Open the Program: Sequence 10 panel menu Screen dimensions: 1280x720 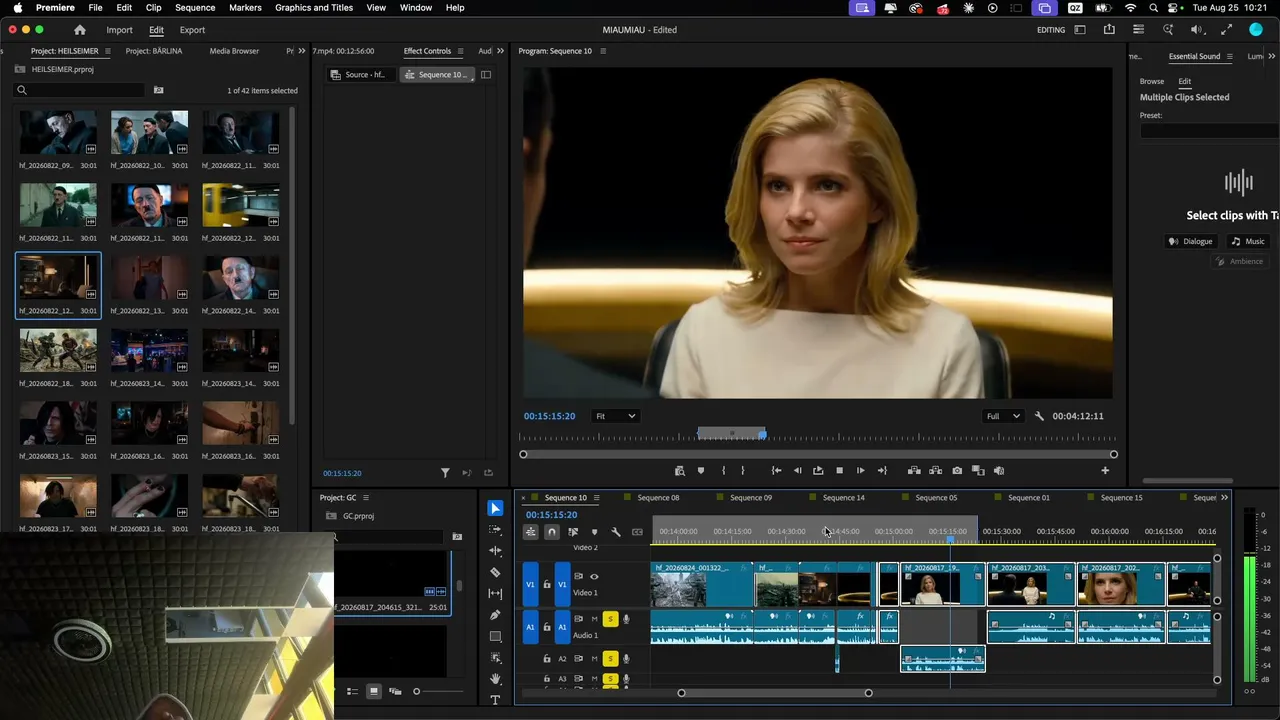[602, 51]
